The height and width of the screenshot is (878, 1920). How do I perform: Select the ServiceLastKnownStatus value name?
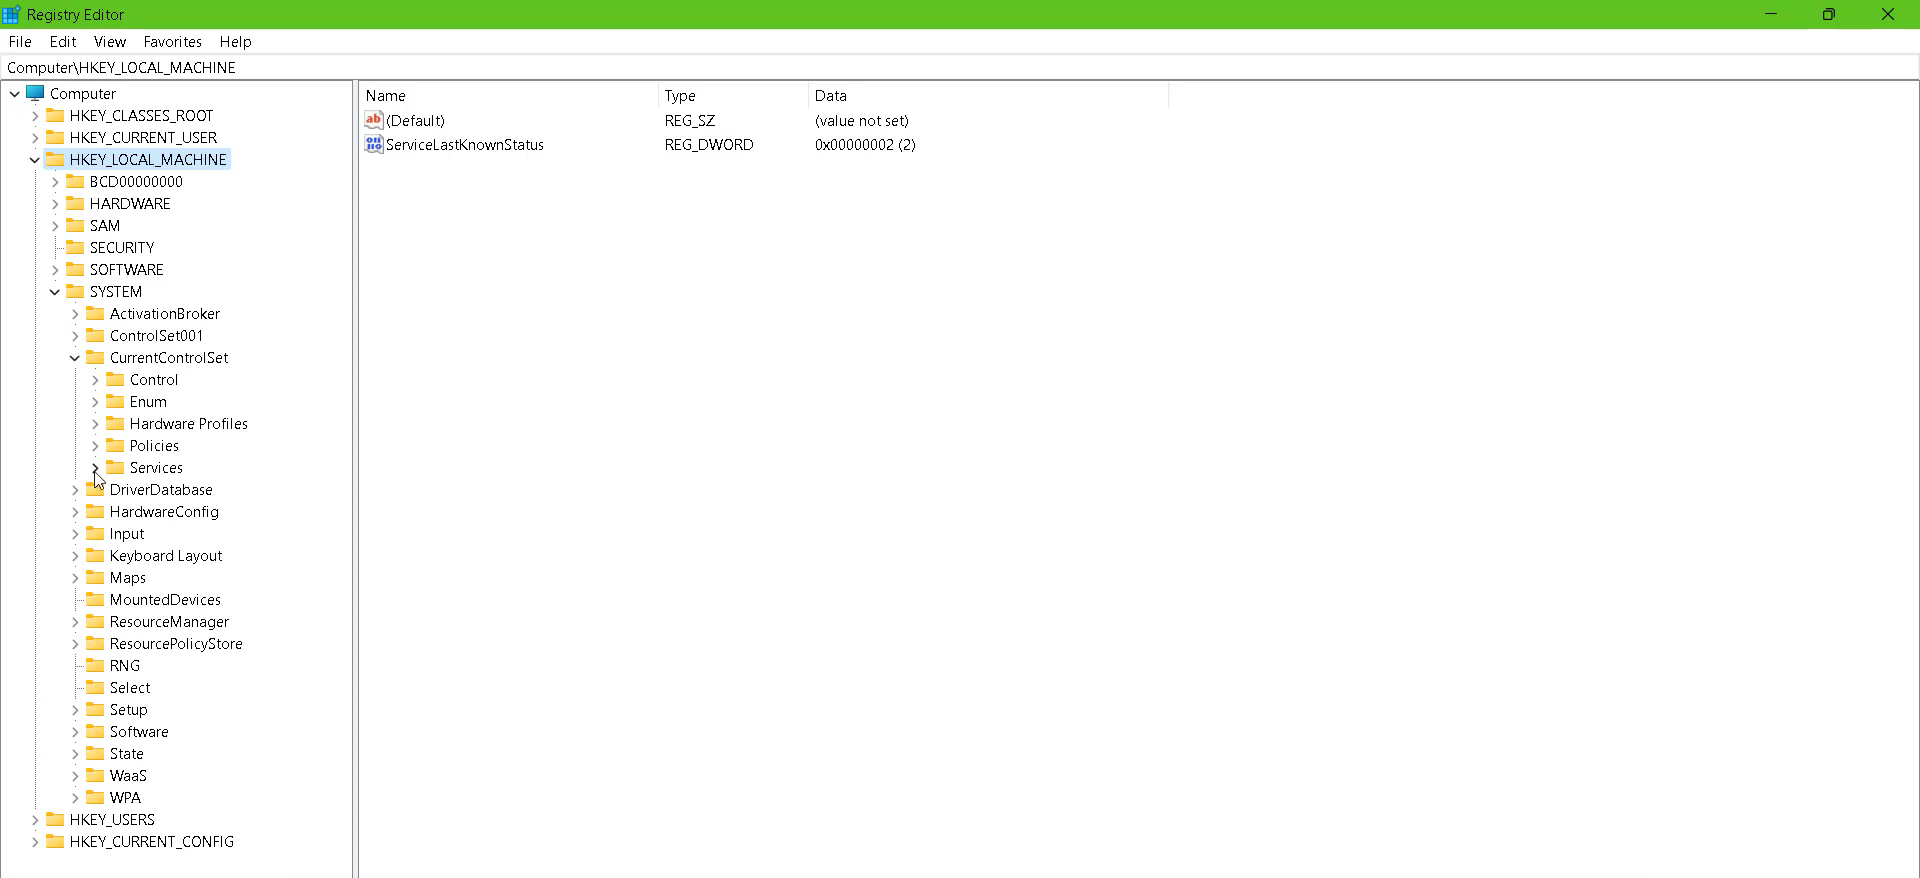[x=465, y=145]
